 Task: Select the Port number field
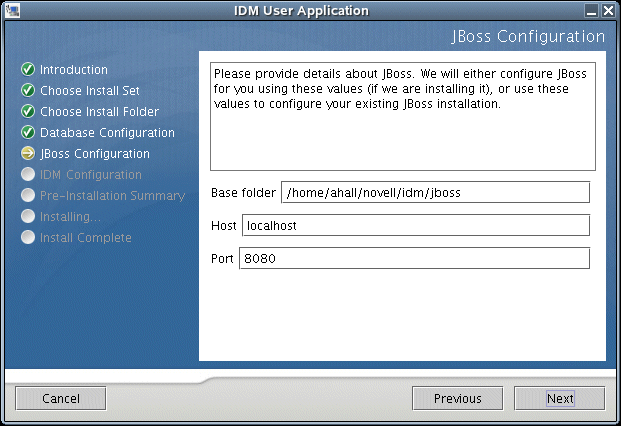[x=414, y=259]
